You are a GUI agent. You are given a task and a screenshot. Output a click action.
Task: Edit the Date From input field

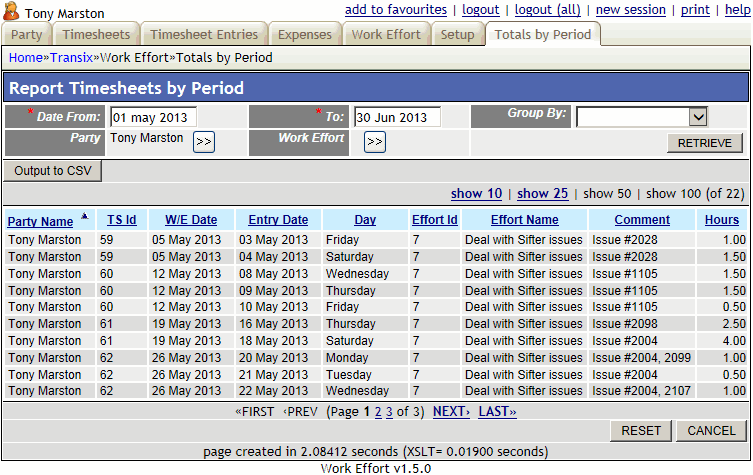tap(153, 117)
